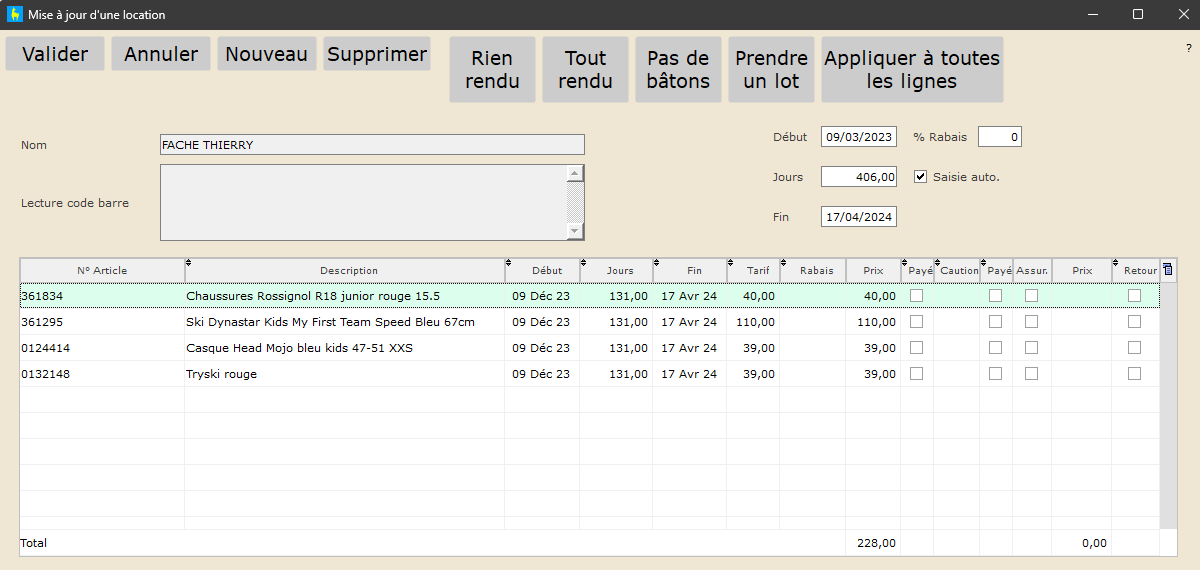The width and height of the screenshot is (1200, 570).
Task: Tick Assur. box in Tryski rouge row
Action: point(1031,374)
